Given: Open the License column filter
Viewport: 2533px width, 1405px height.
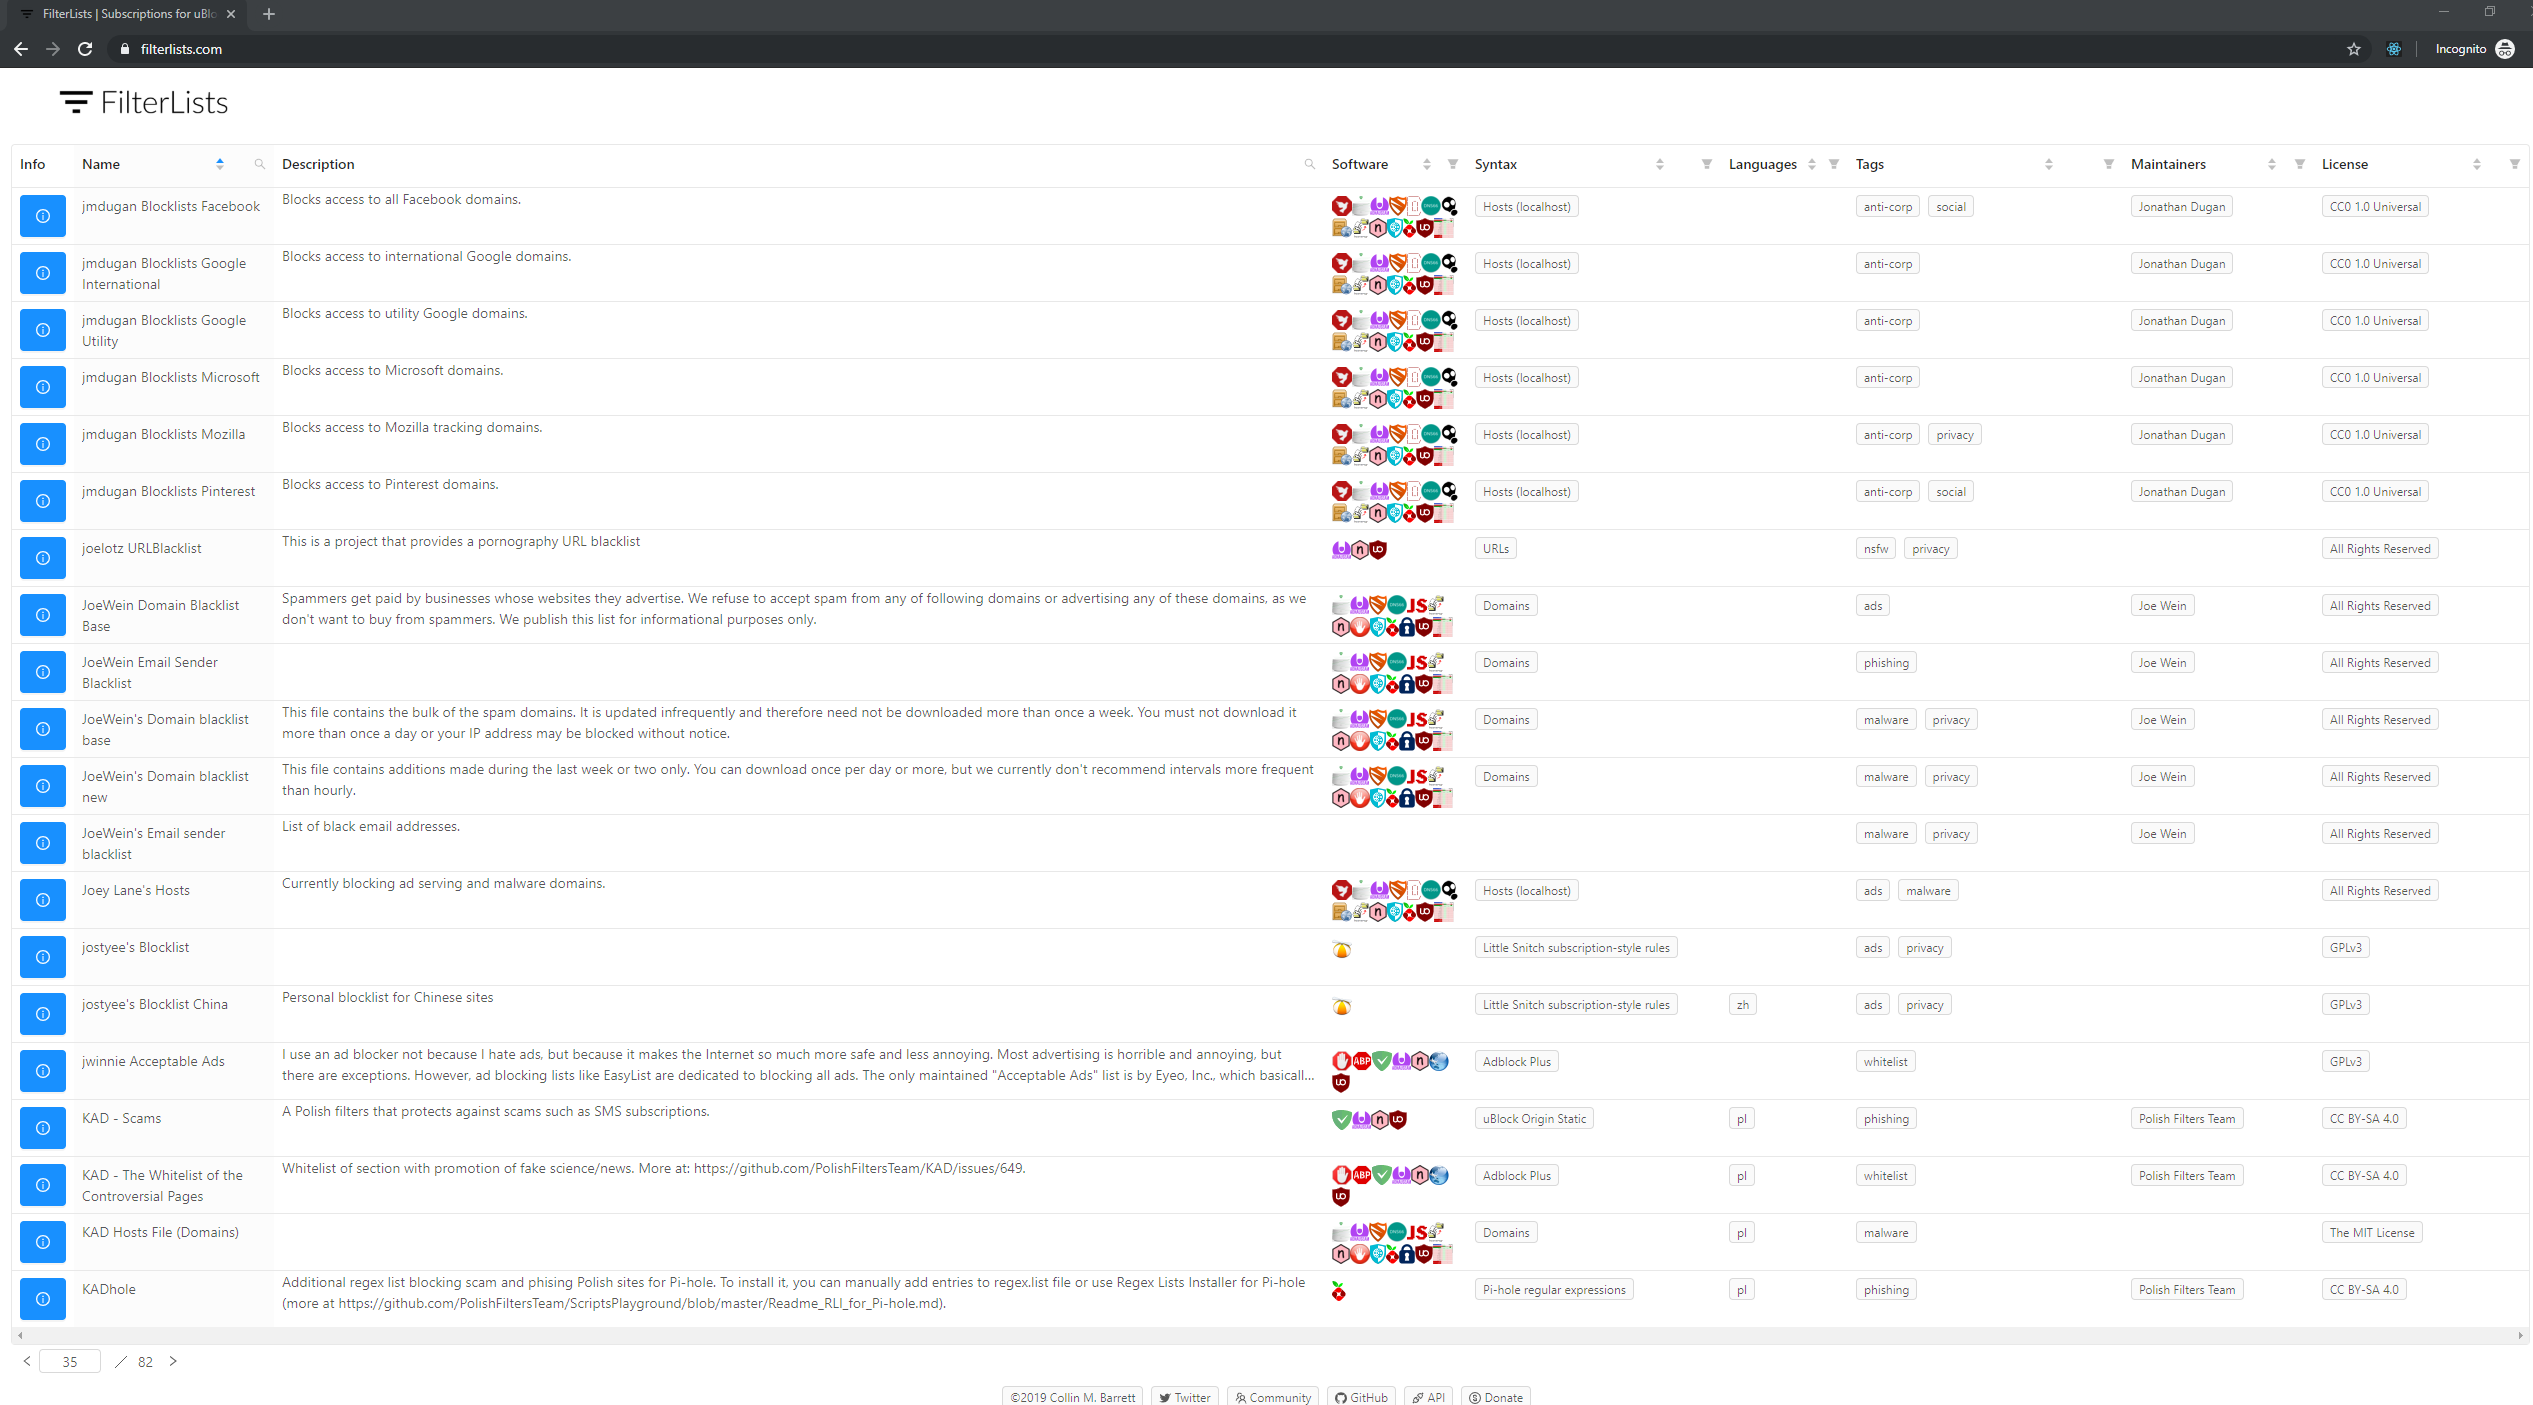Looking at the screenshot, I should click(x=2515, y=164).
